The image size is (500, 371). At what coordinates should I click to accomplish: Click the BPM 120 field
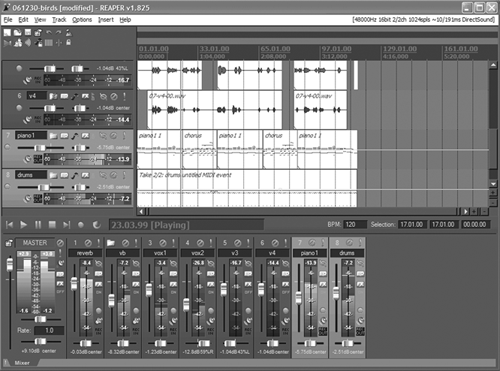point(355,225)
